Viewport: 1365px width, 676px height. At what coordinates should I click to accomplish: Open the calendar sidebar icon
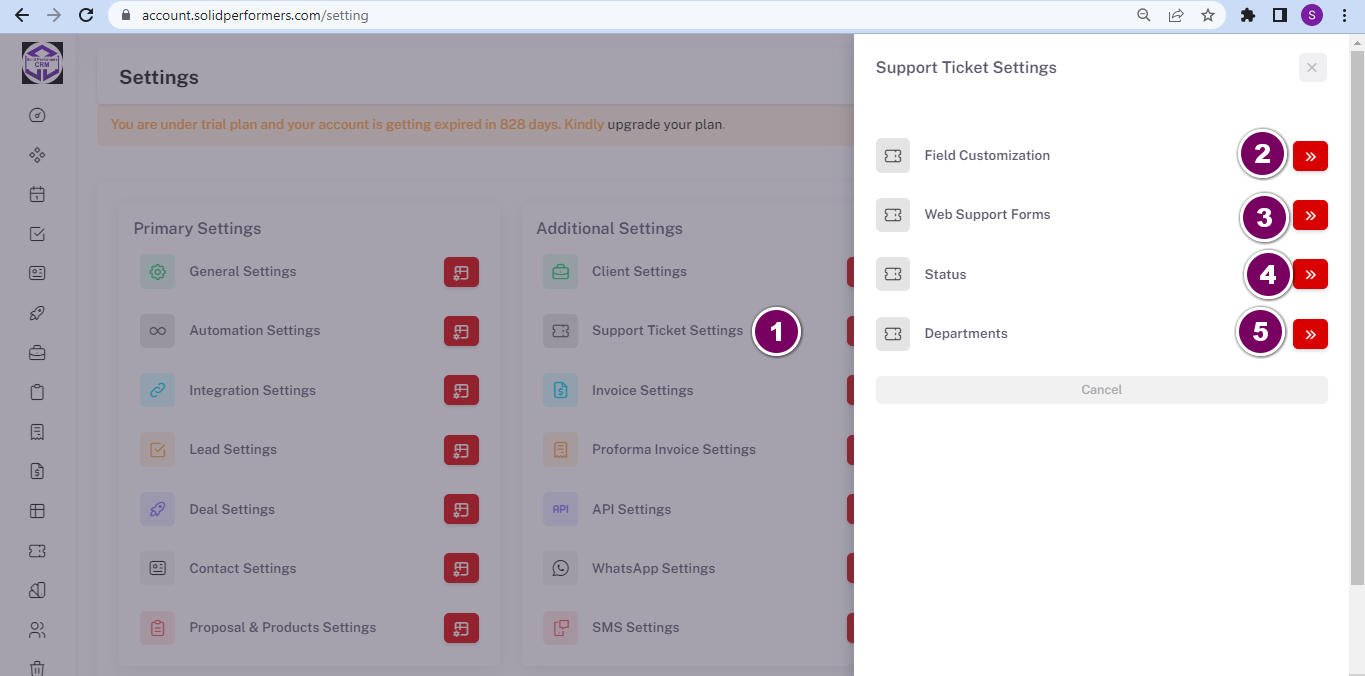point(37,194)
